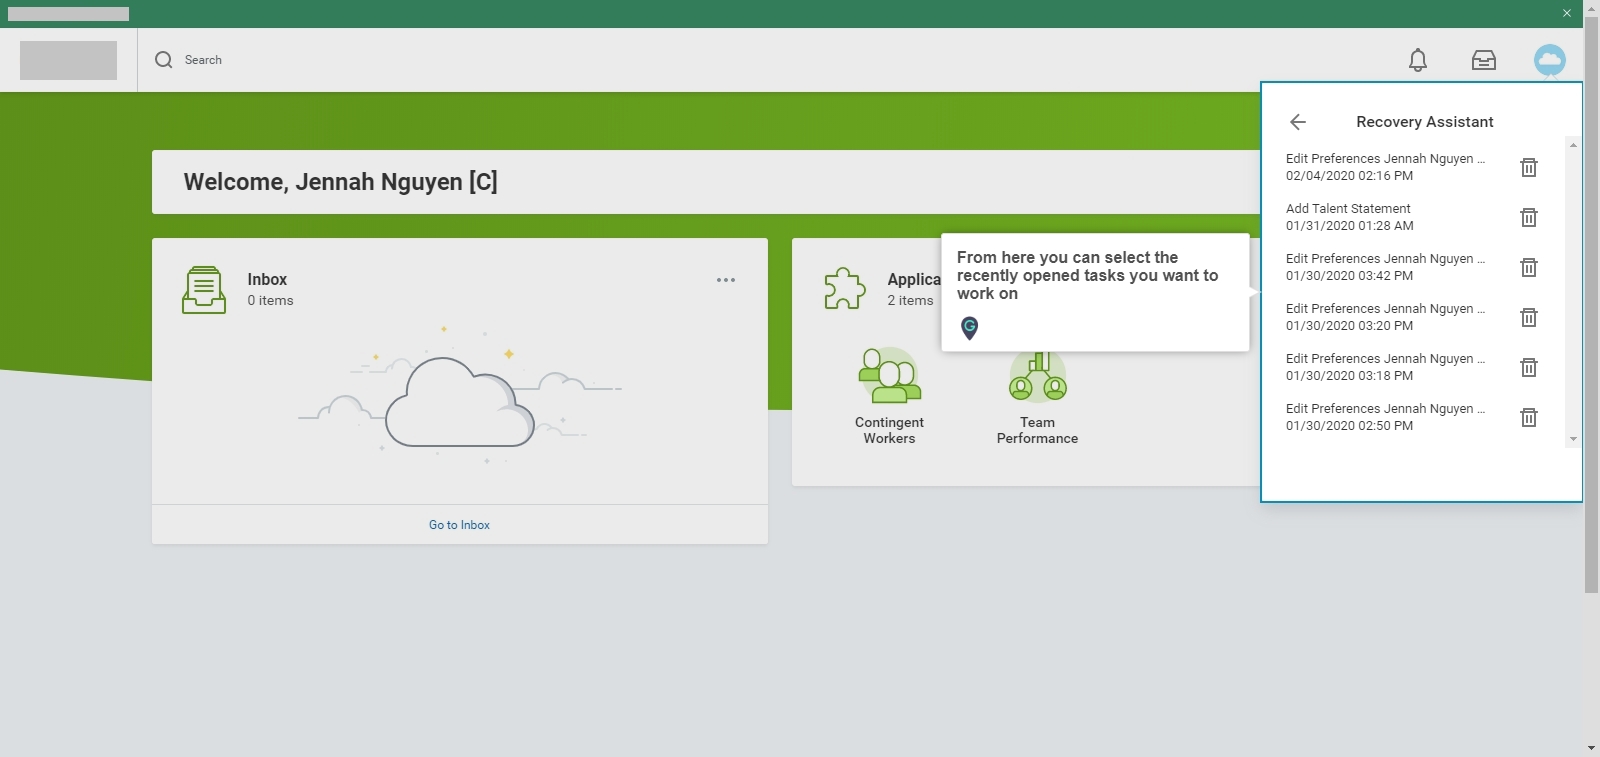Click the empty inbox cloud illustration
The image size is (1600, 757).
[x=460, y=398]
